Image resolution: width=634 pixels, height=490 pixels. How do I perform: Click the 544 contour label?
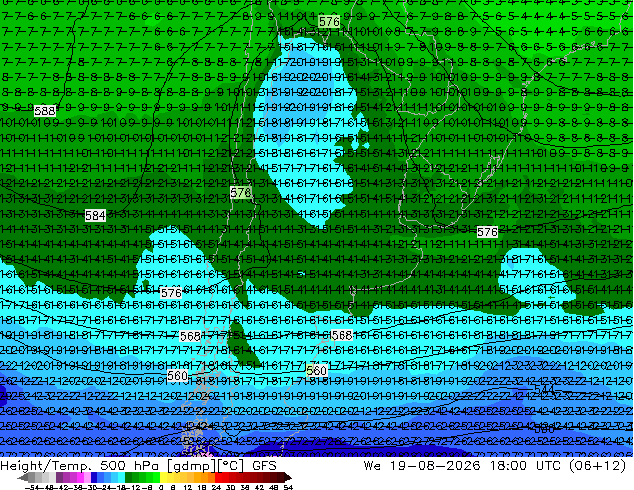[x=544, y=389]
